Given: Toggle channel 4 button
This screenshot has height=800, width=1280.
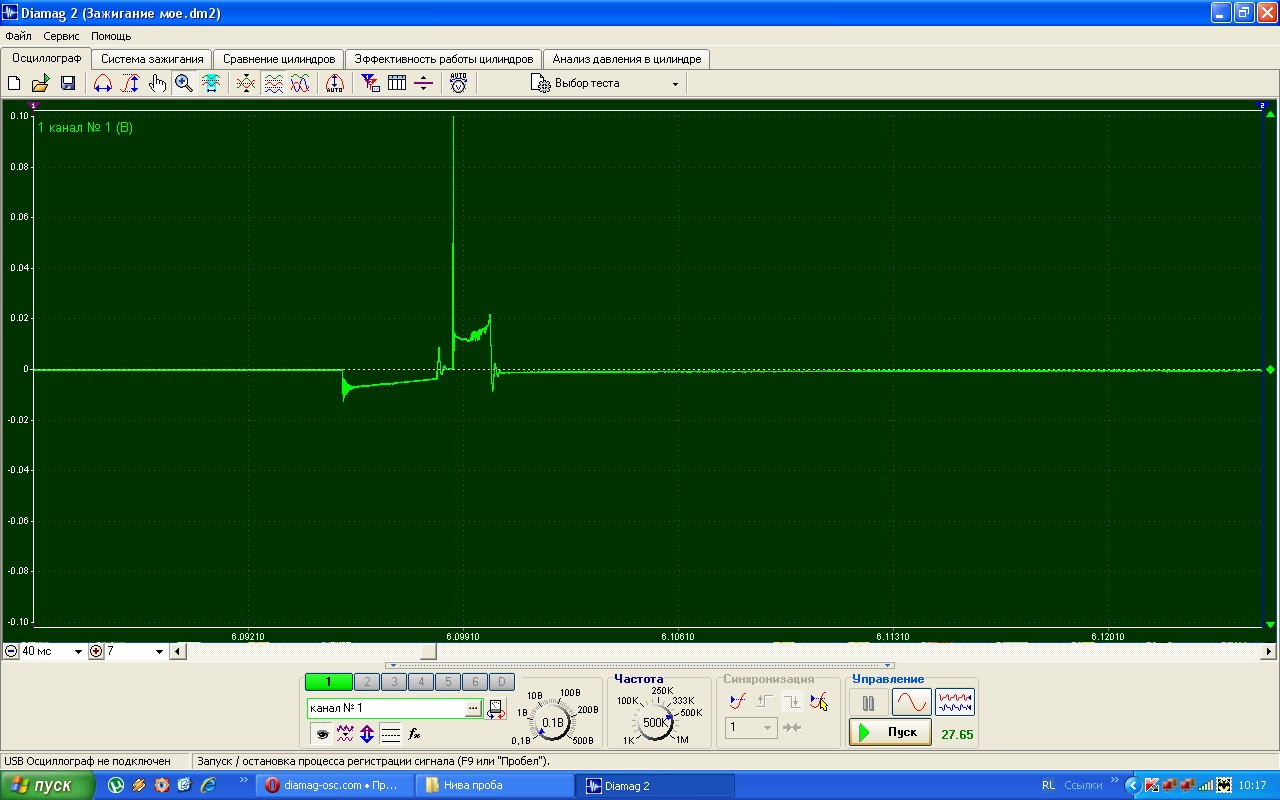Looking at the screenshot, I should pyautogui.click(x=421, y=682).
